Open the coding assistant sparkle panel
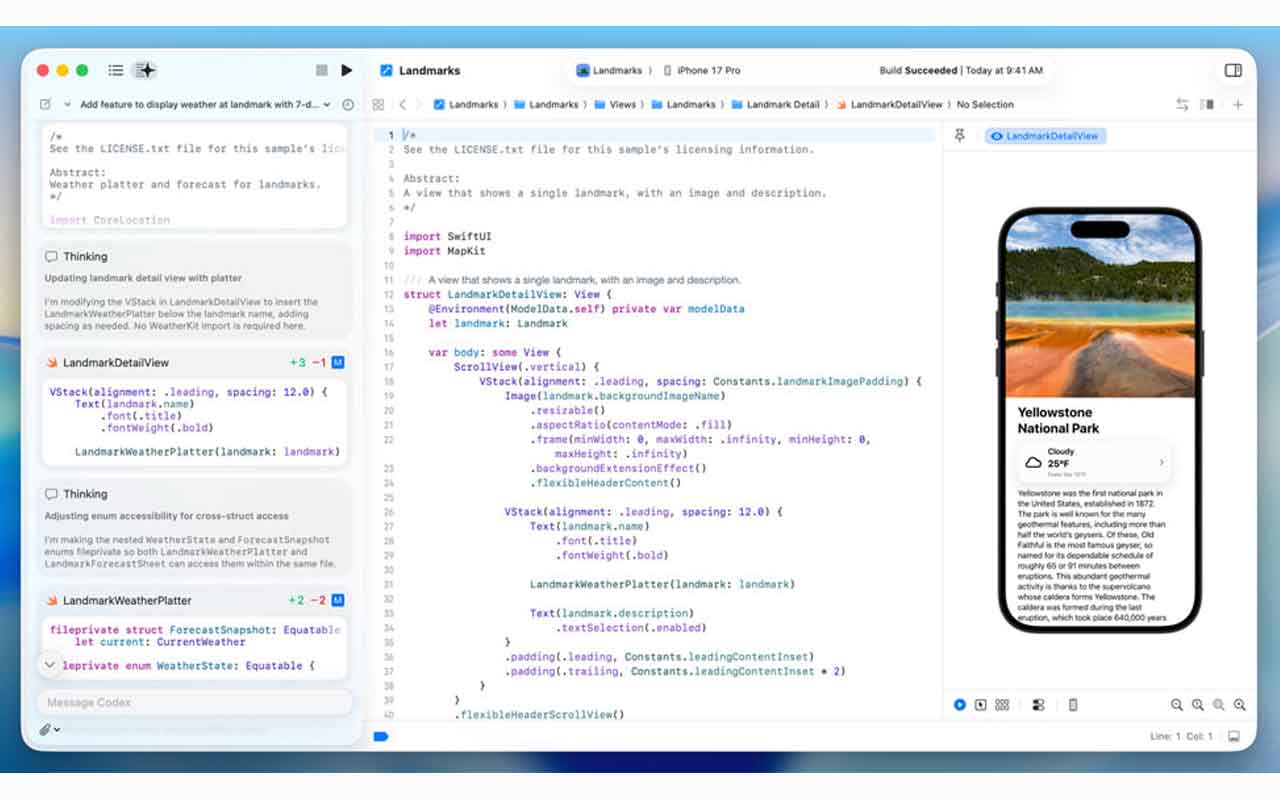This screenshot has width=1280, height=800. tap(146, 70)
